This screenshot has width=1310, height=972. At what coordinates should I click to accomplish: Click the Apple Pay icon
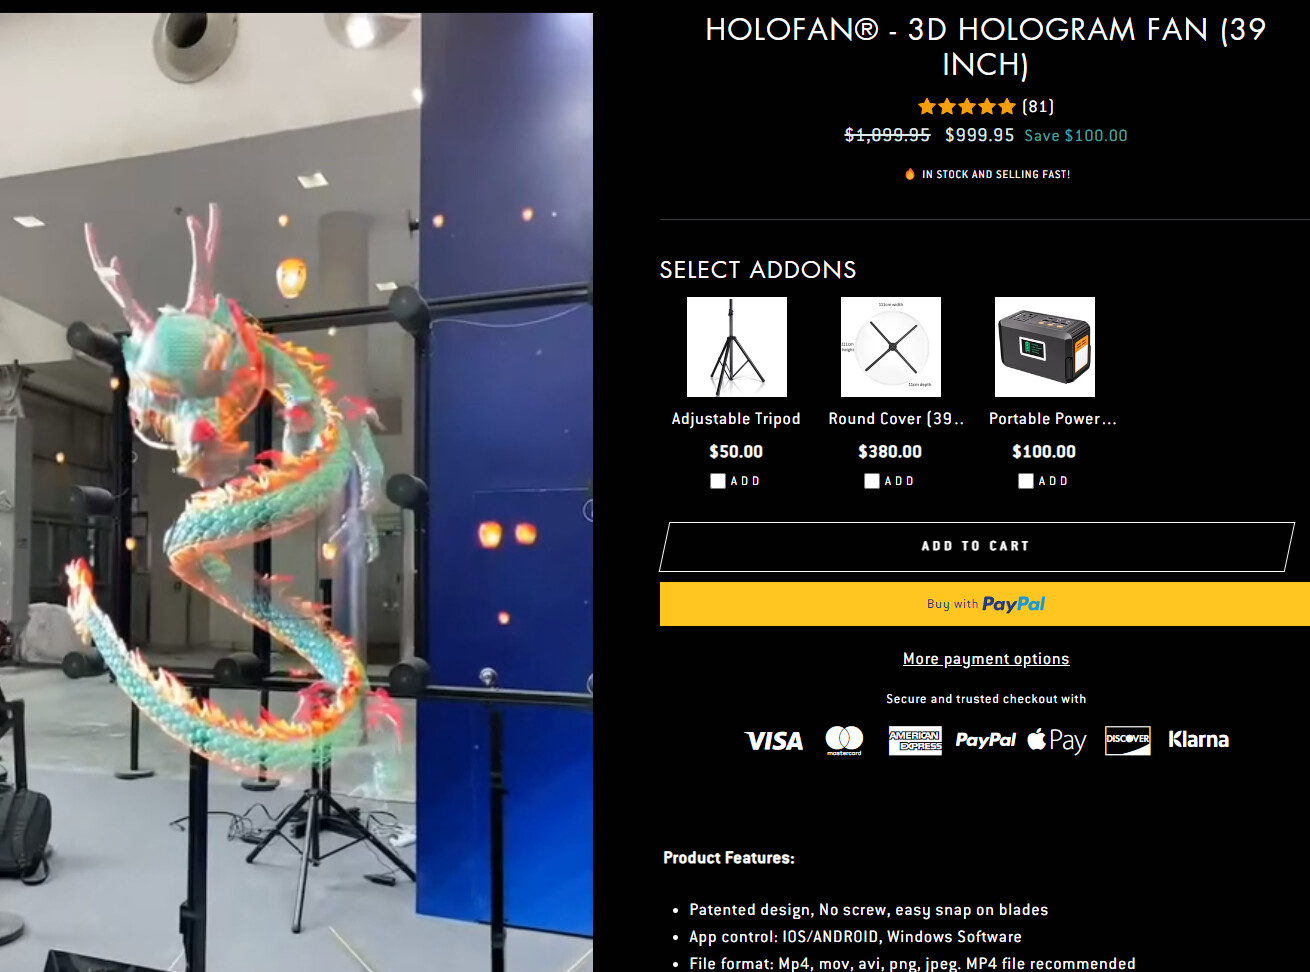[x=1057, y=740]
